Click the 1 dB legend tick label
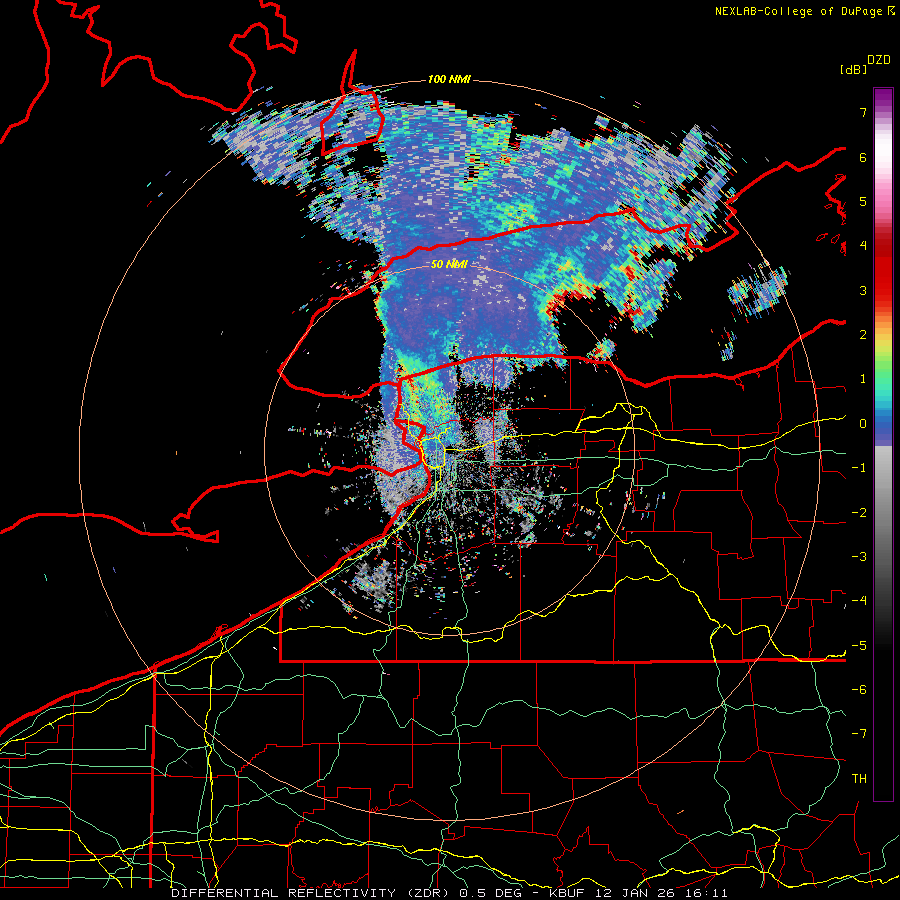The image size is (900, 900). (863, 379)
